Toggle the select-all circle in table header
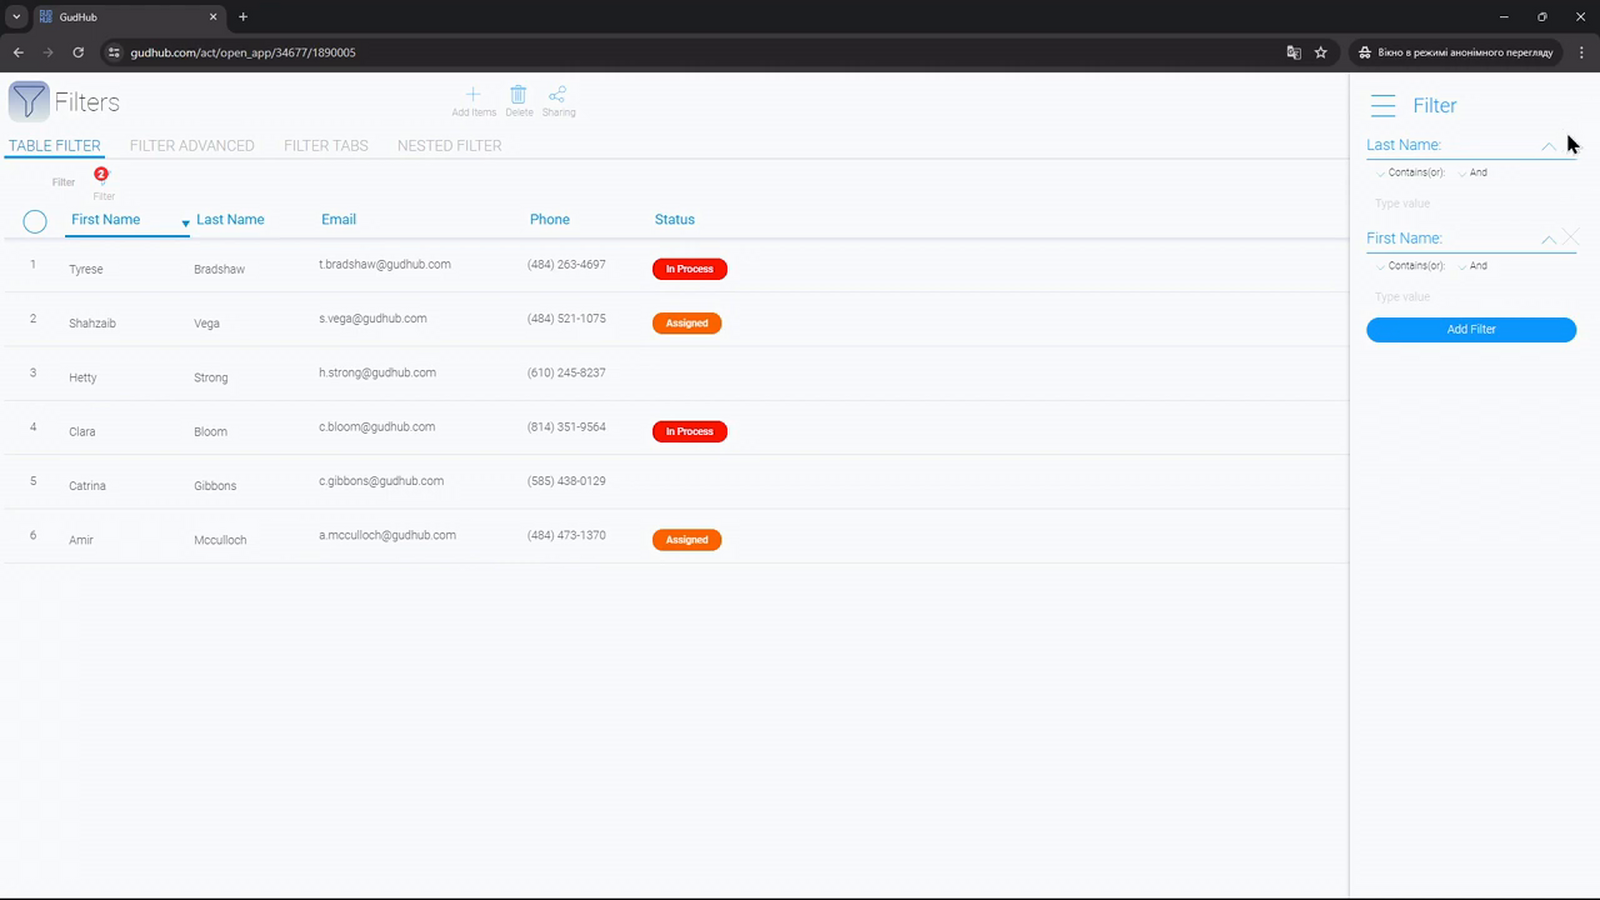The height and width of the screenshot is (900, 1600). coord(35,221)
